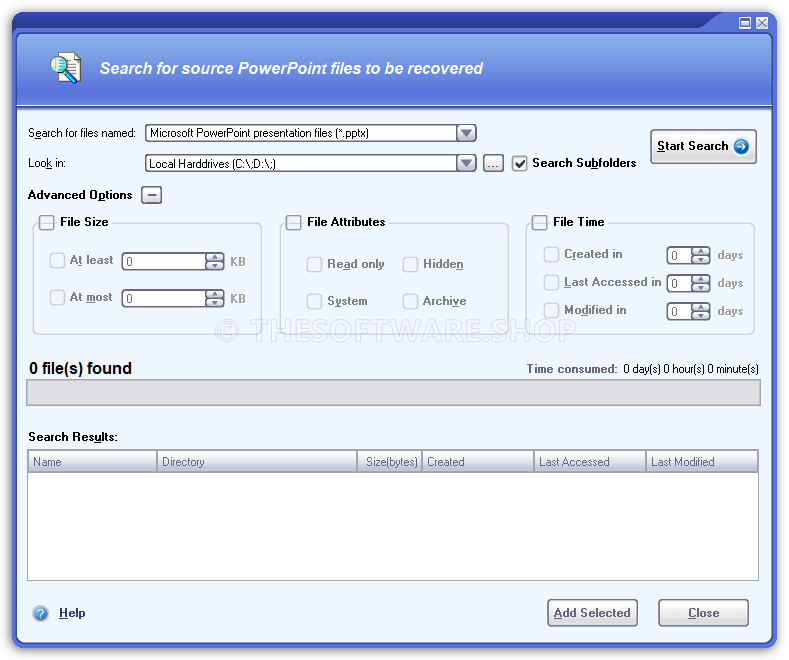Viewport: 789px width, 660px height.
Task: Open the Look in dropdown arrow
Action: coord(466,163)
